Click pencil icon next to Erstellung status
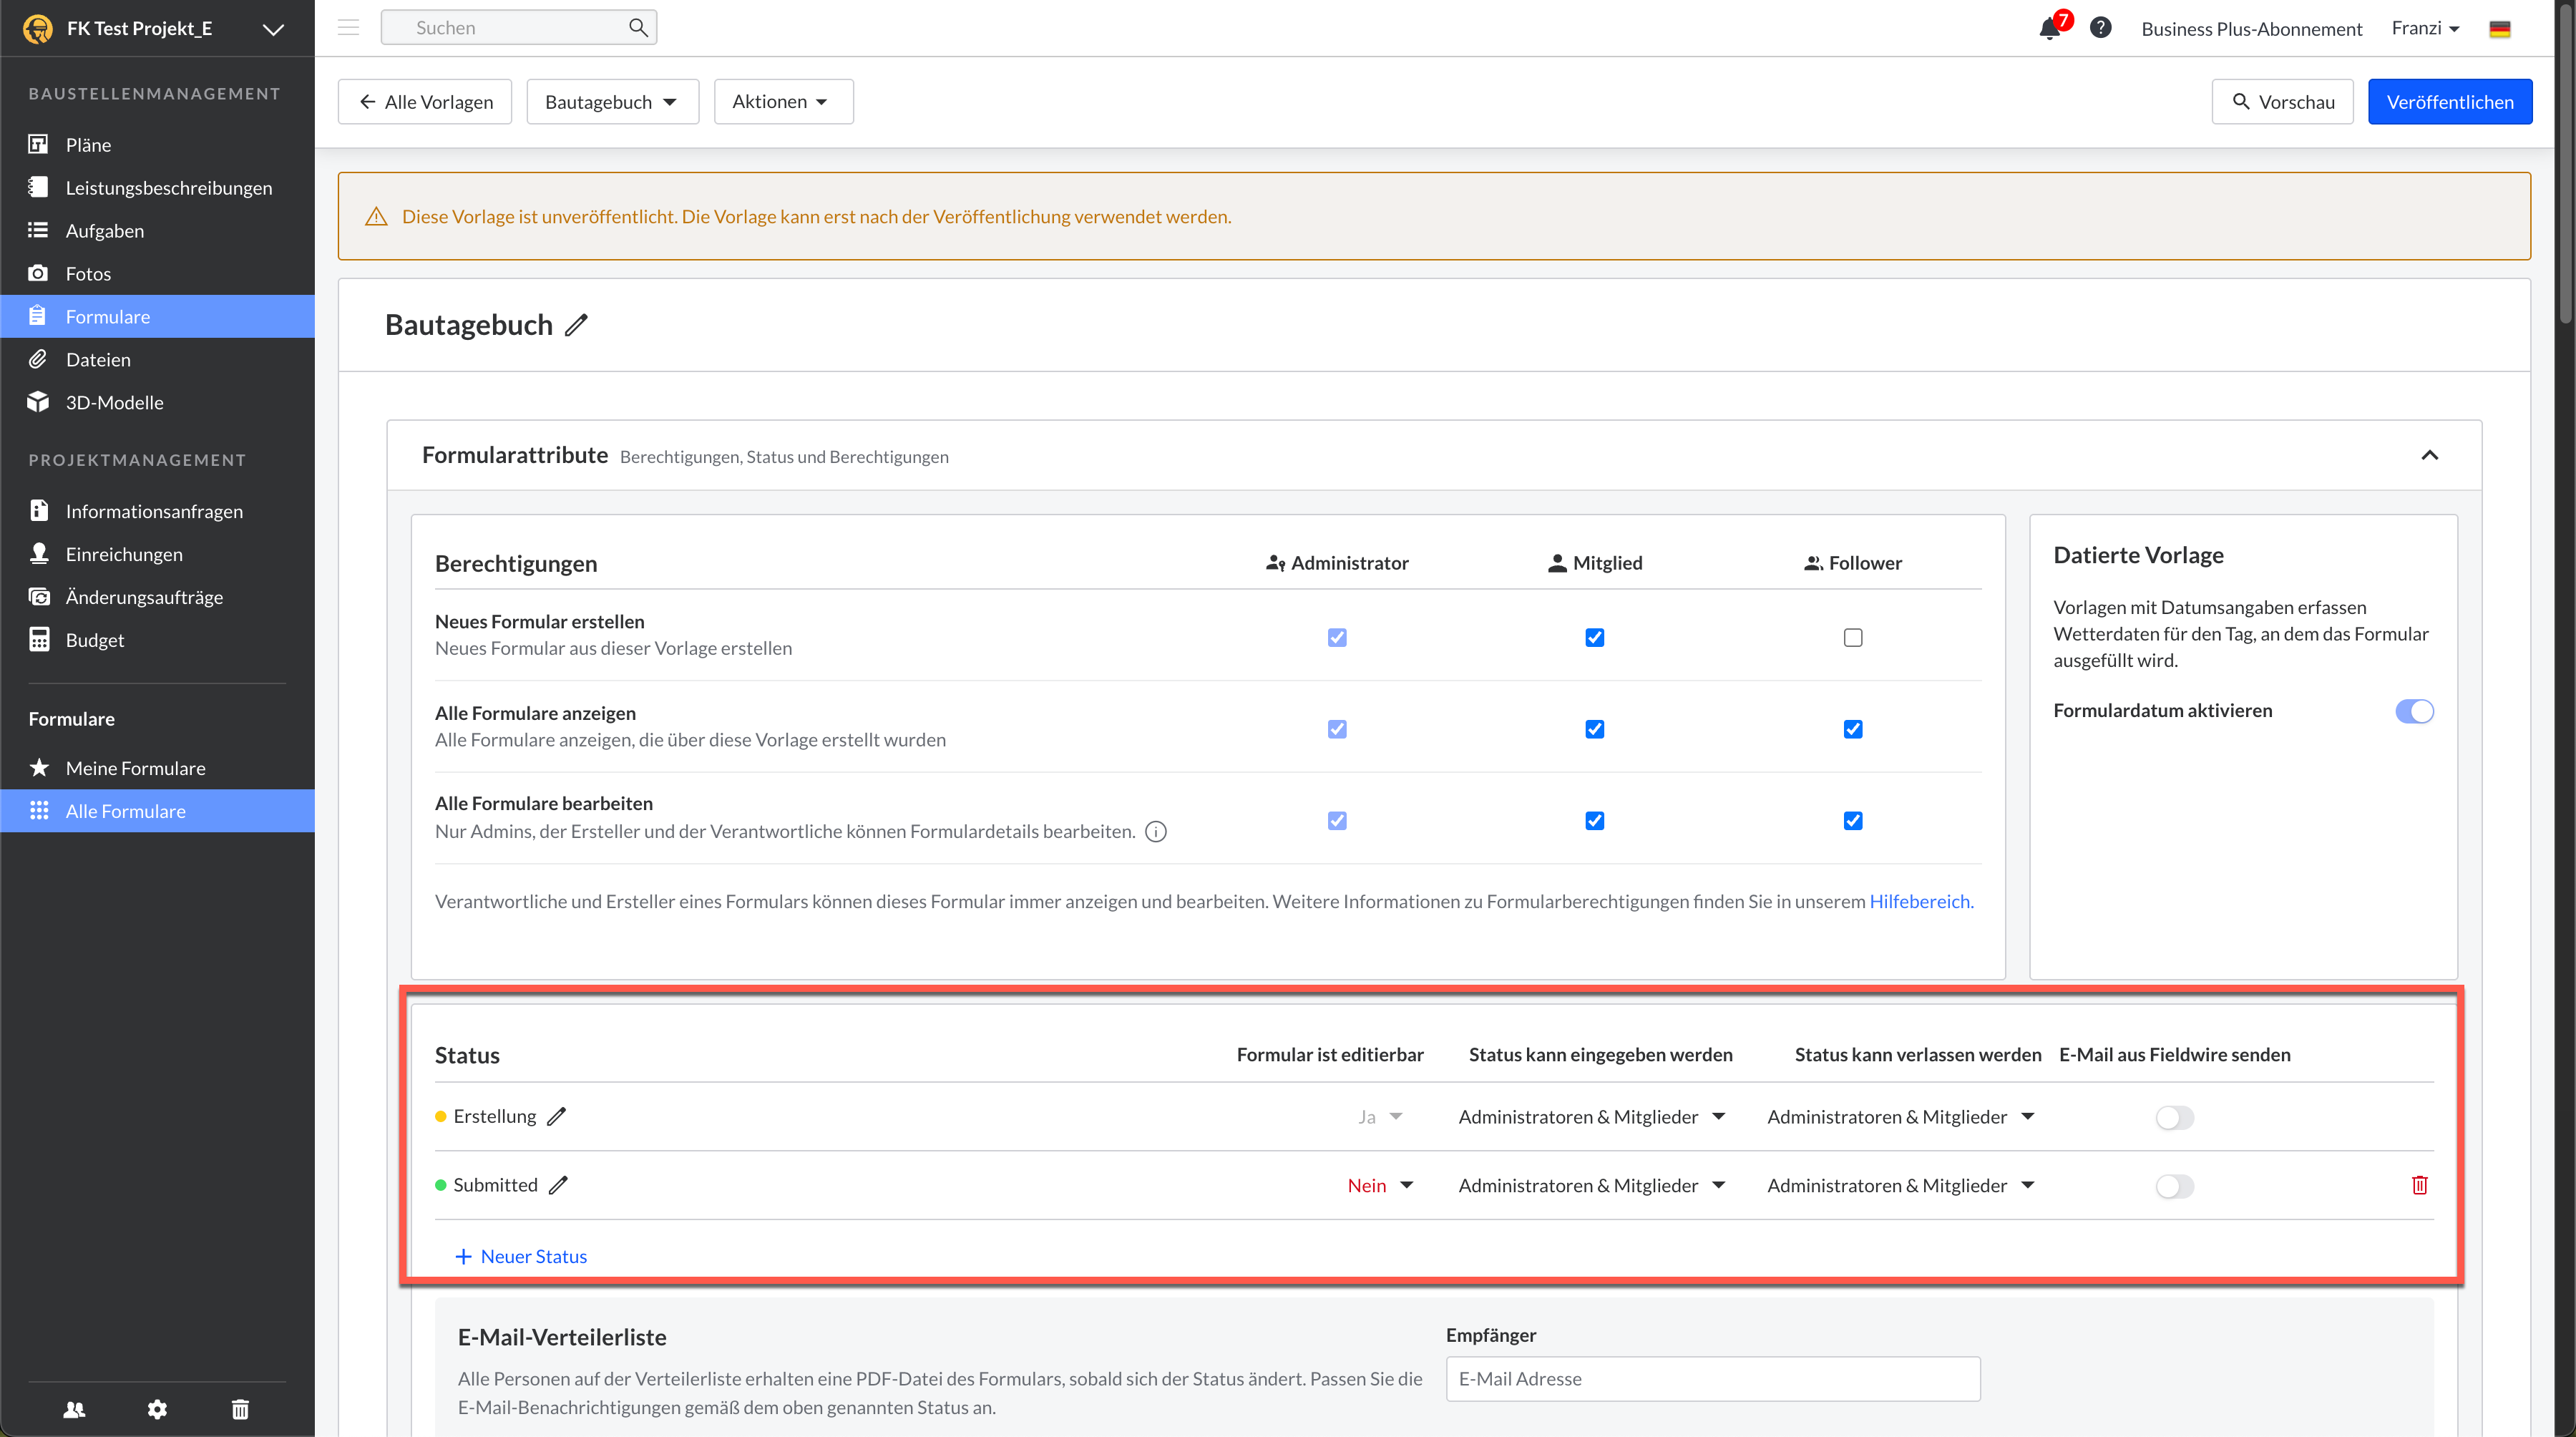2576x1437 pixels. [x=557, y=1116]
